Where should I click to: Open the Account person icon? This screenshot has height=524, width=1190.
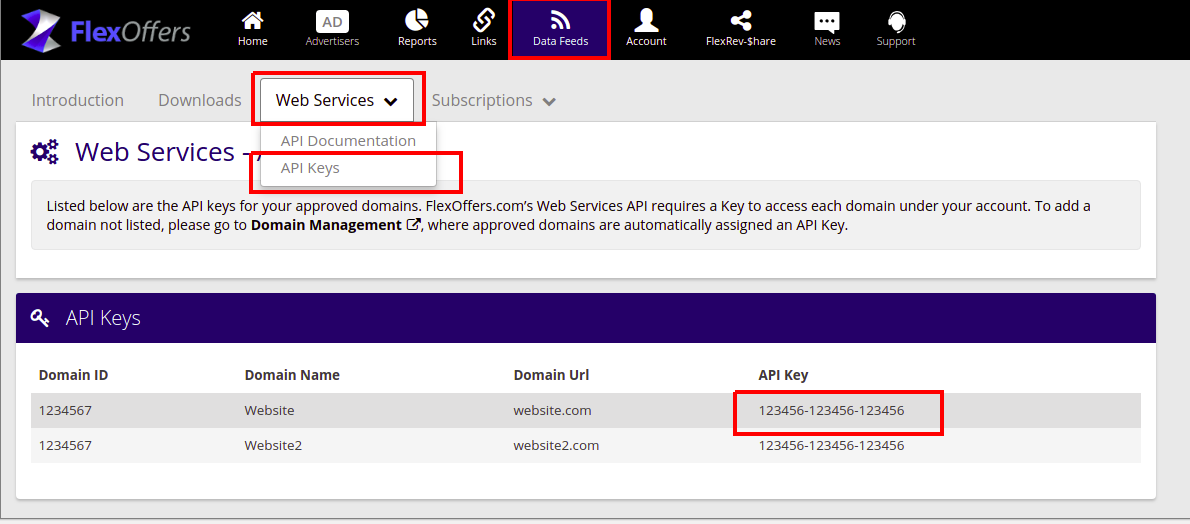(x=646, y=21)
